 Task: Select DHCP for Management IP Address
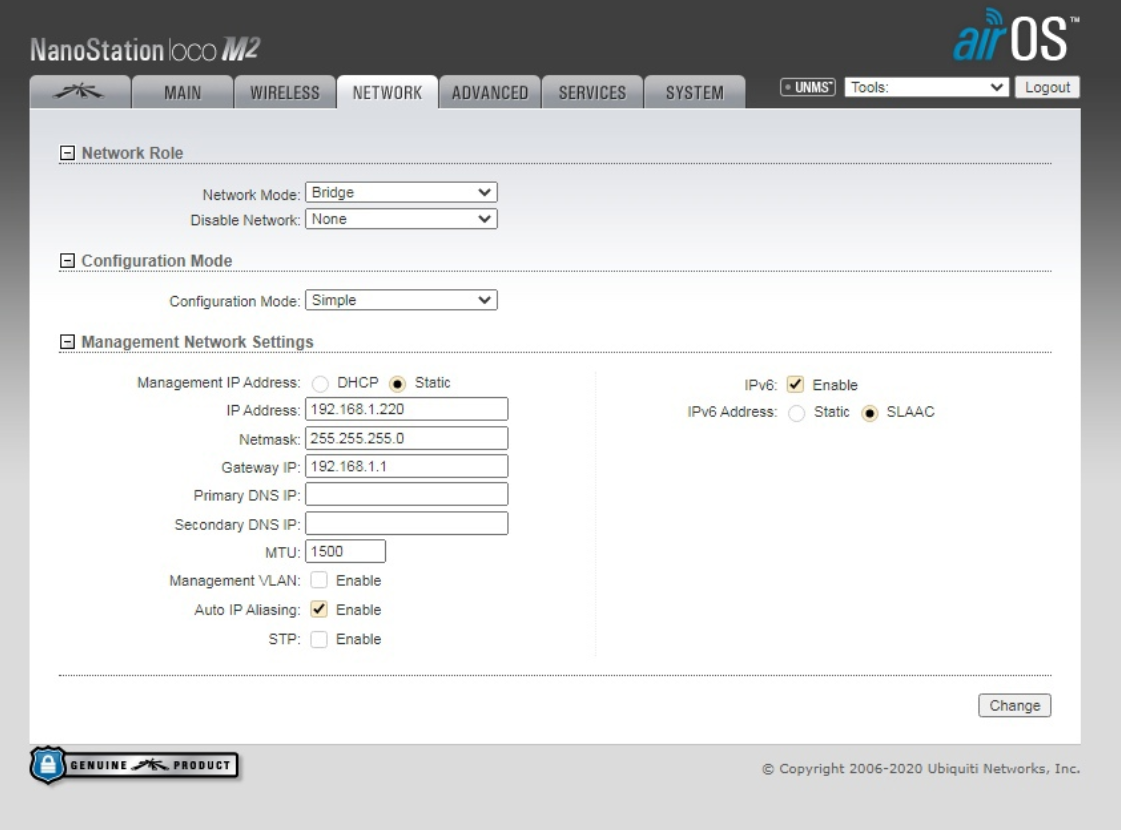pyautogui.click(x=321, y=384)
